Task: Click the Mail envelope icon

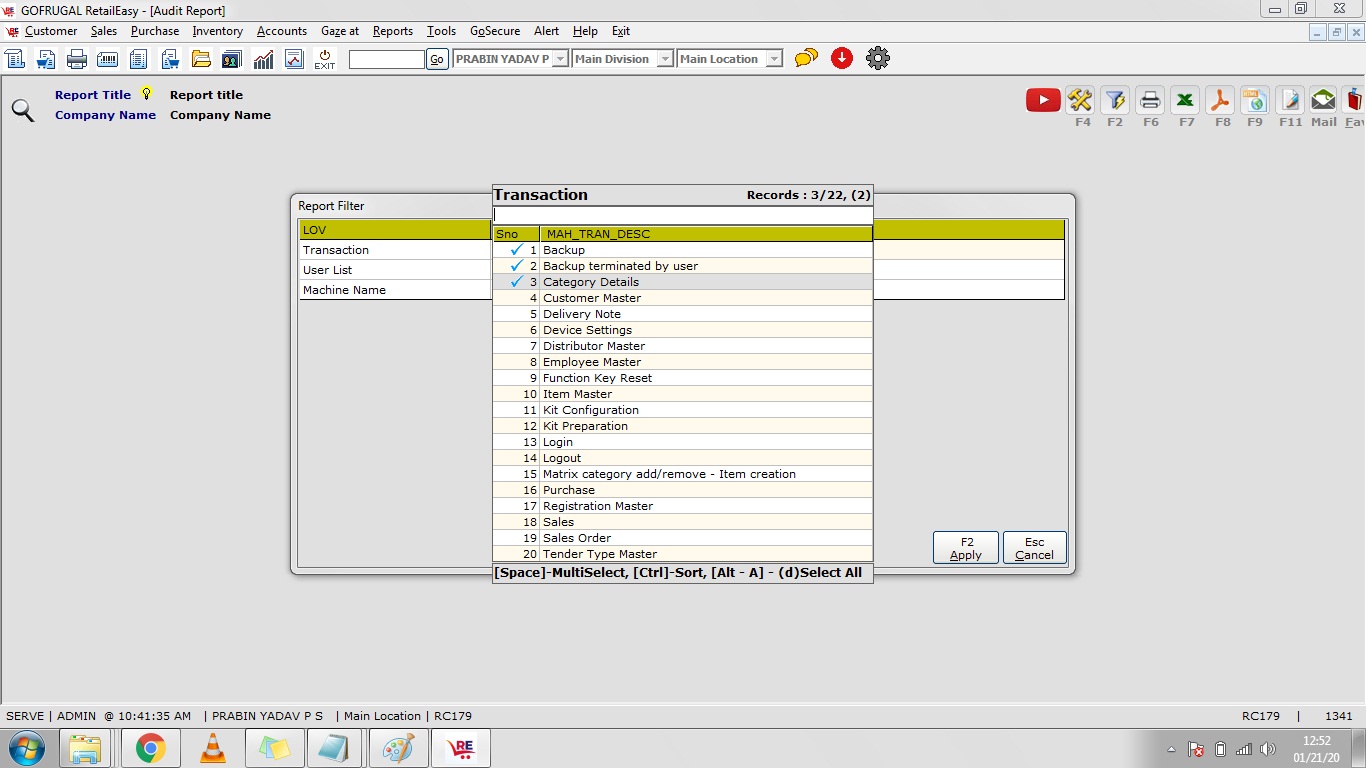Action: tap(1323, 100)
